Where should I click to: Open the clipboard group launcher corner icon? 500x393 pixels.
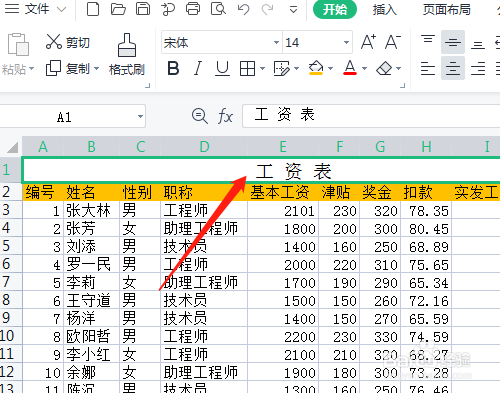[148, 86]
